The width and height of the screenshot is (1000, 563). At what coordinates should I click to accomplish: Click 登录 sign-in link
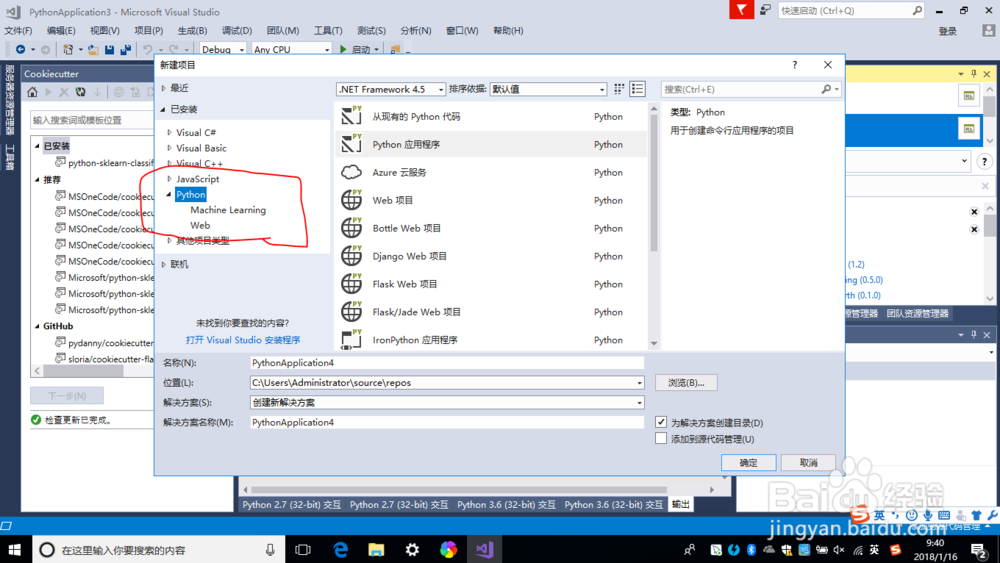point(948,31)
